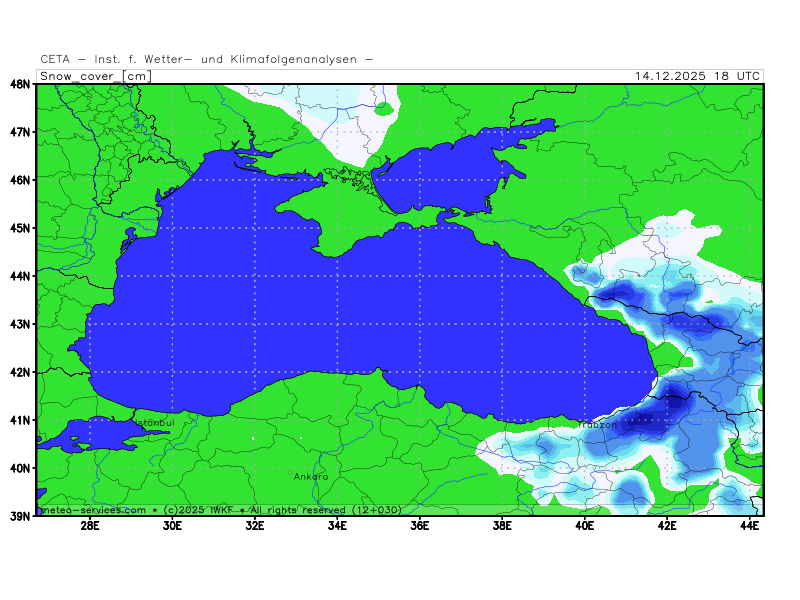Click the Trabzon city label

[597, 425]
